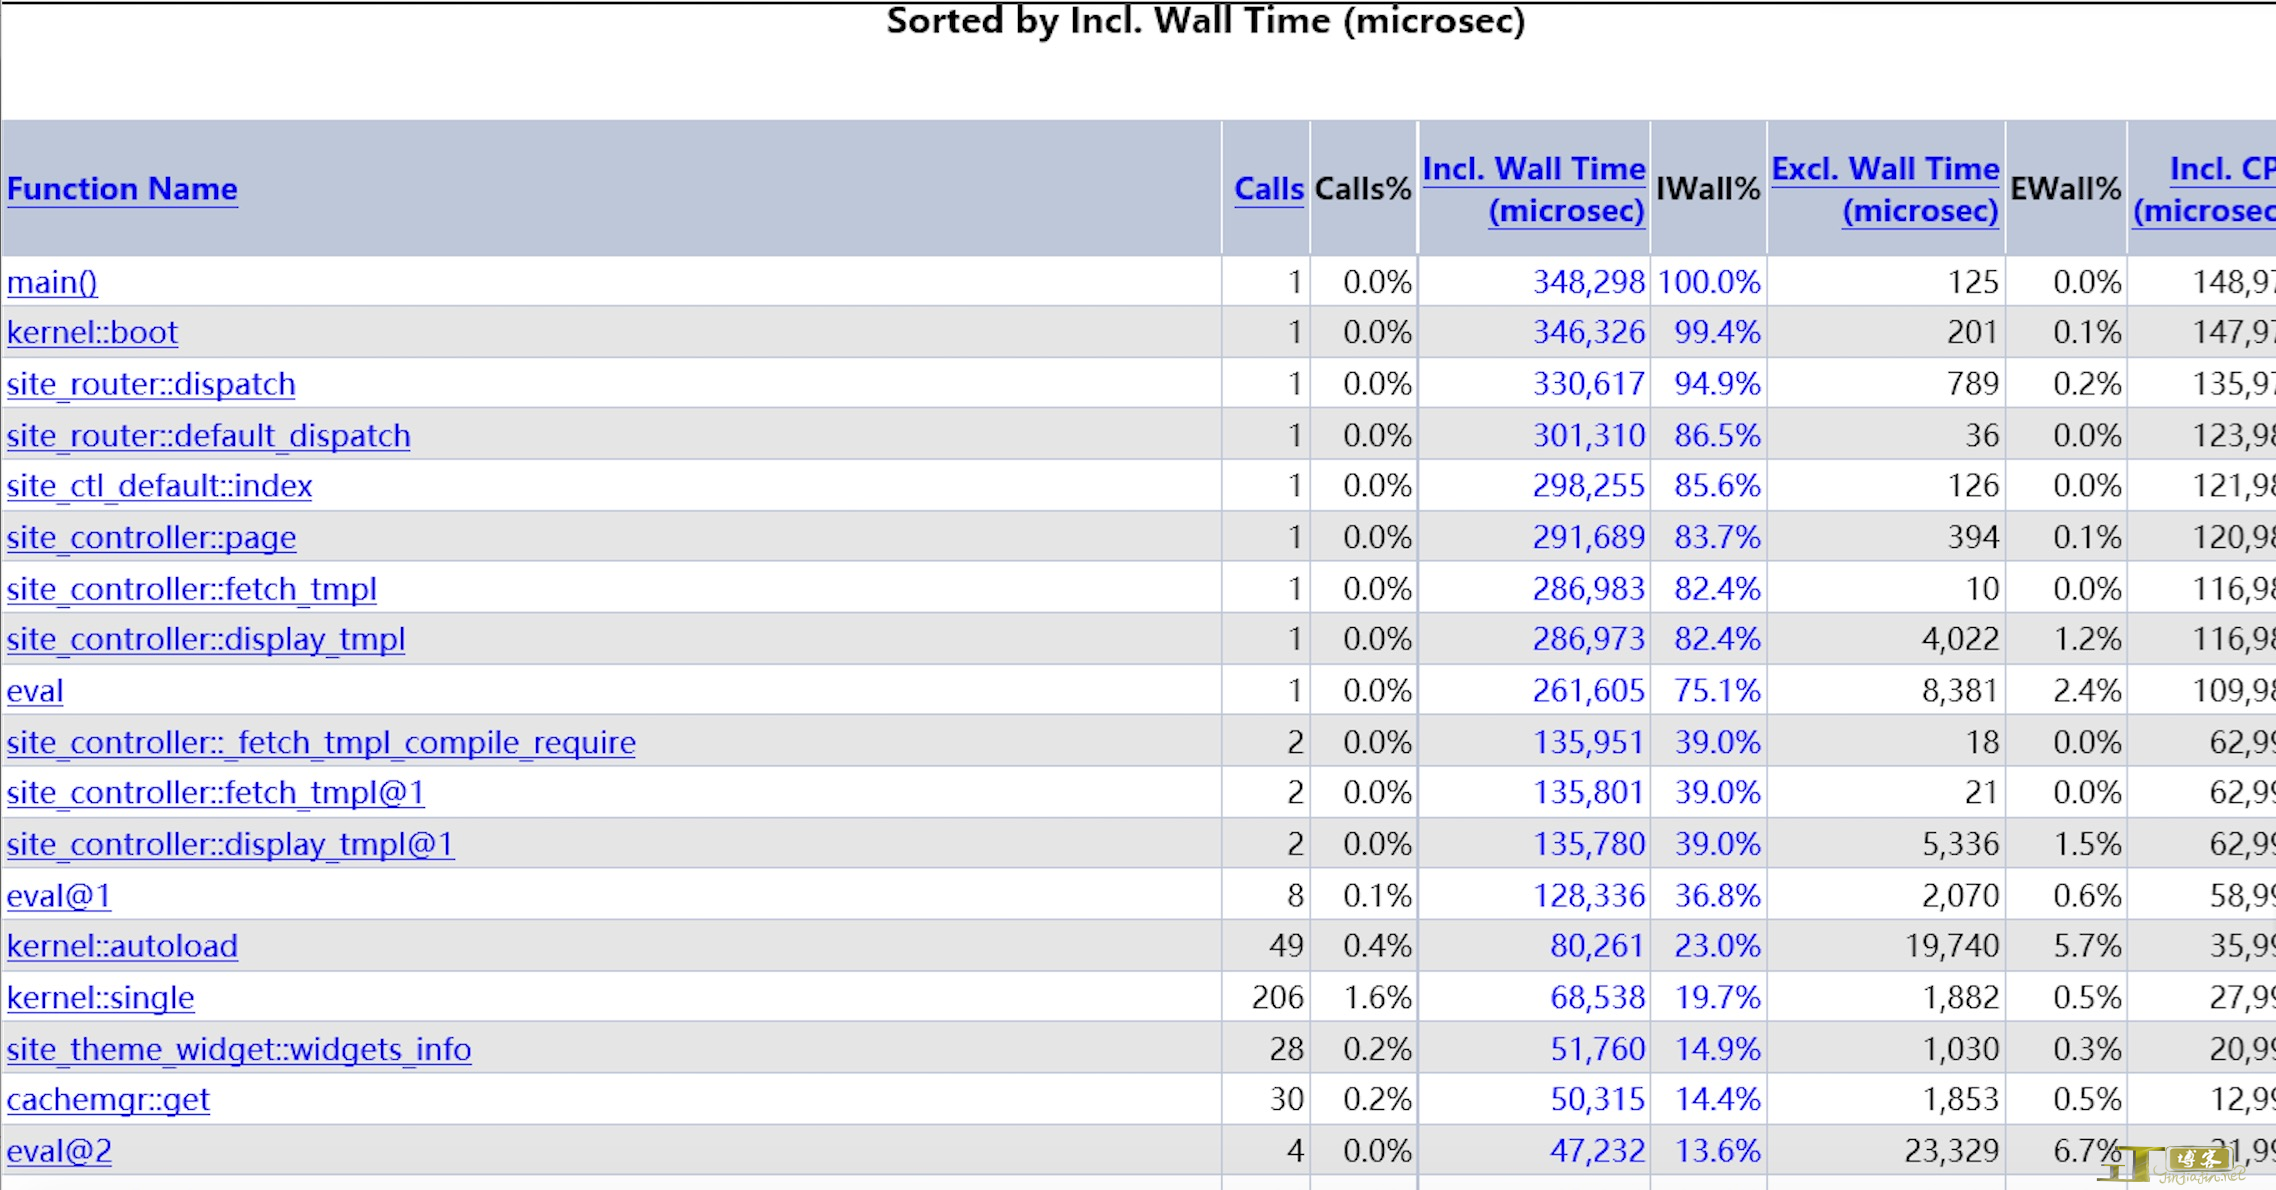Open the eval function link
Screen dimensions: 2276x1190
[35, 692]
